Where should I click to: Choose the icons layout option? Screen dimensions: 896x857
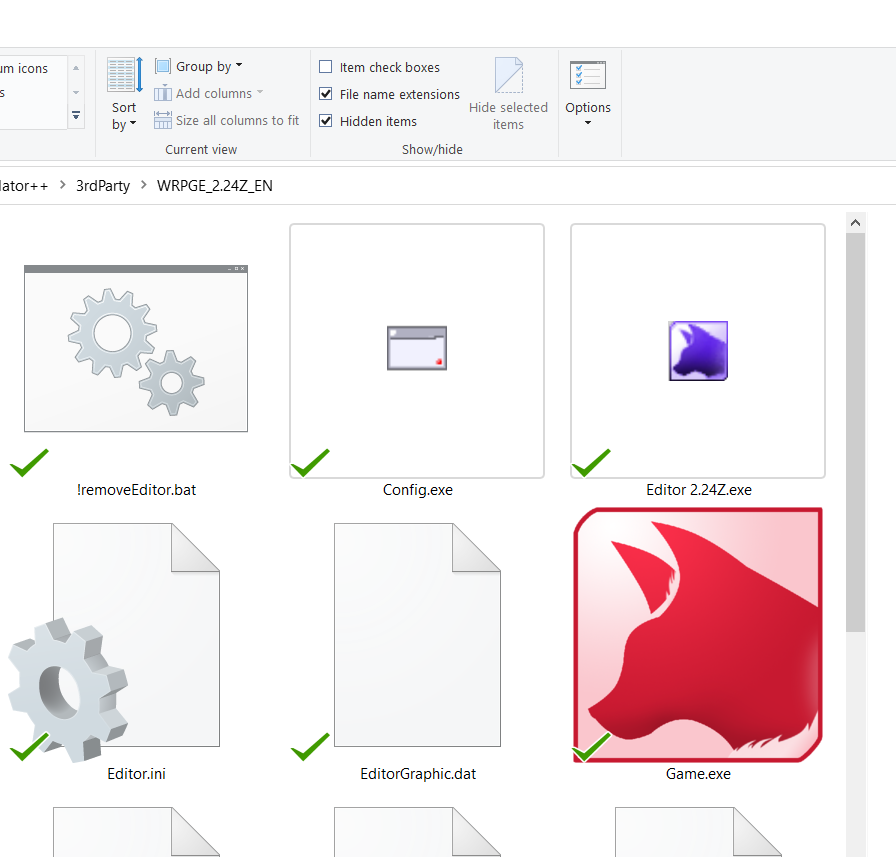pyautogui.click(x=24, y=69)
